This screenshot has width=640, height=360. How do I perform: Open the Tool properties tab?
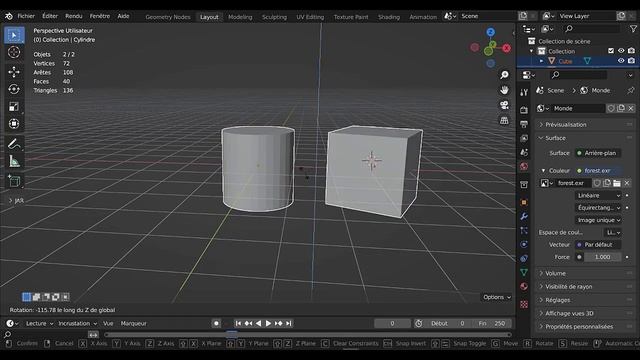point(524,92)
